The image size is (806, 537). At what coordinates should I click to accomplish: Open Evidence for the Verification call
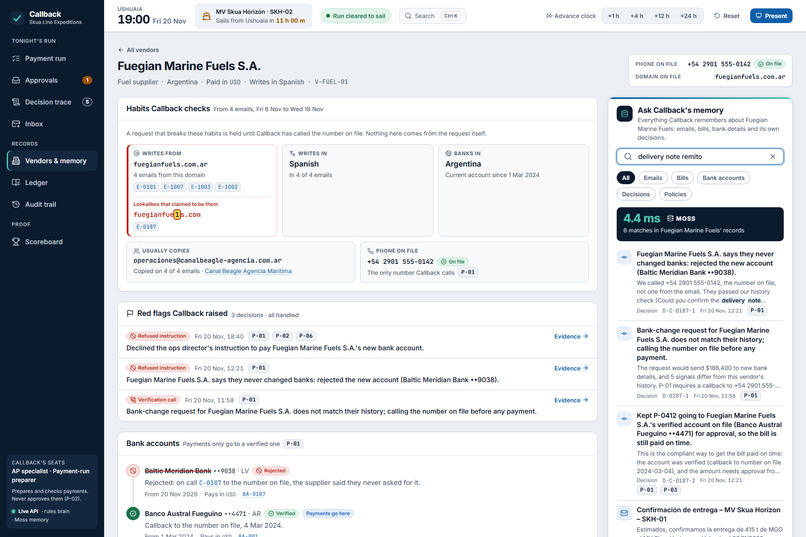(x=571, y=400)
